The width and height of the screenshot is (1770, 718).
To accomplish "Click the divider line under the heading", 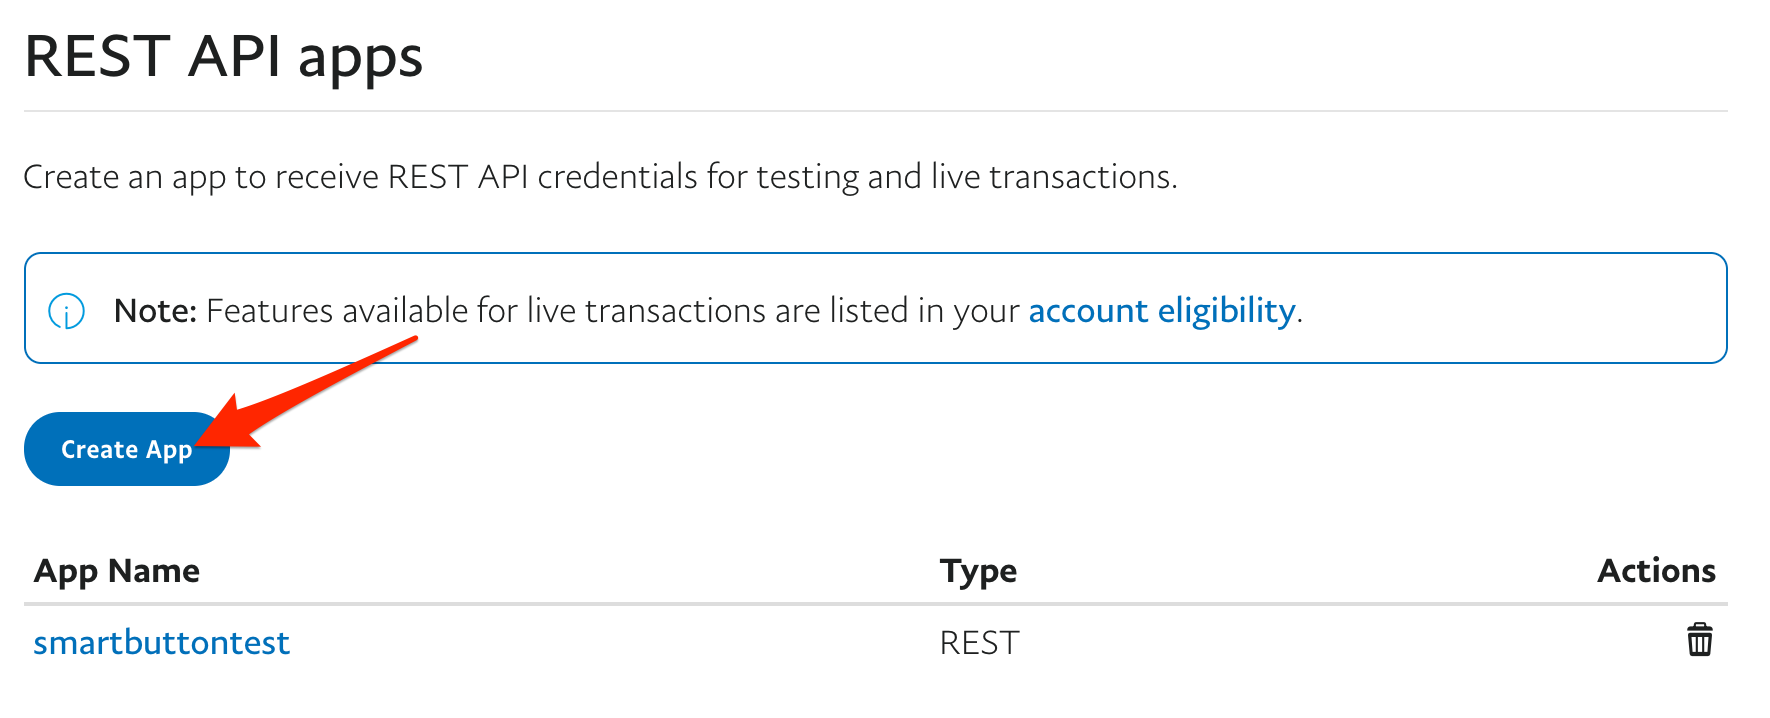I will [x=875, y=111].
